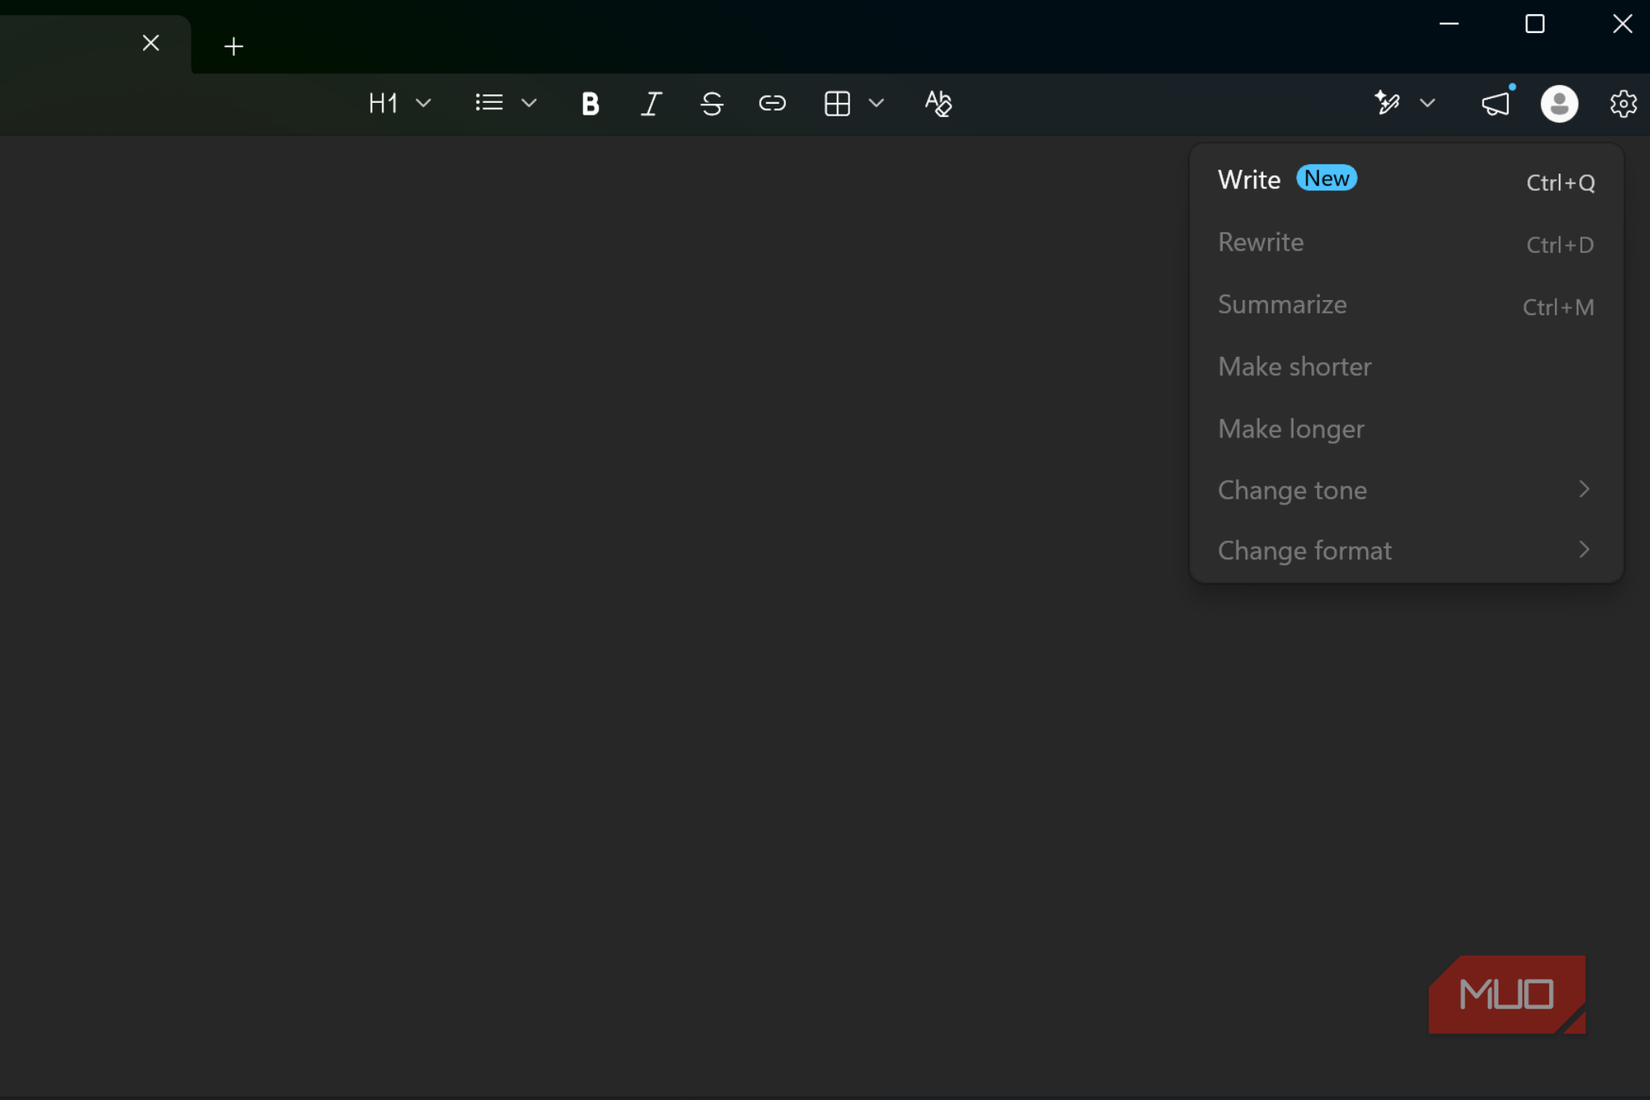Apply strikethrough formatting
This screenshot has height=1100, width=1650.
coord(711,103)
